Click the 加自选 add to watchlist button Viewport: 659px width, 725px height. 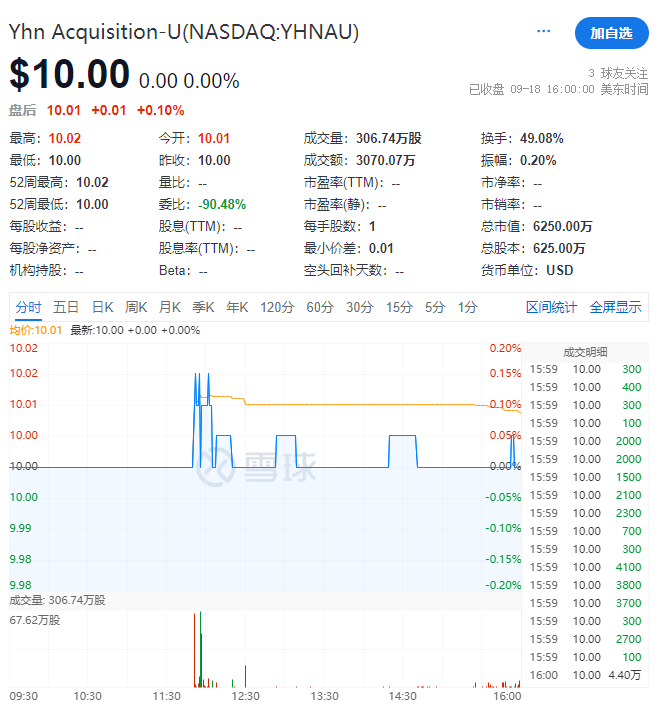(611, 33)
